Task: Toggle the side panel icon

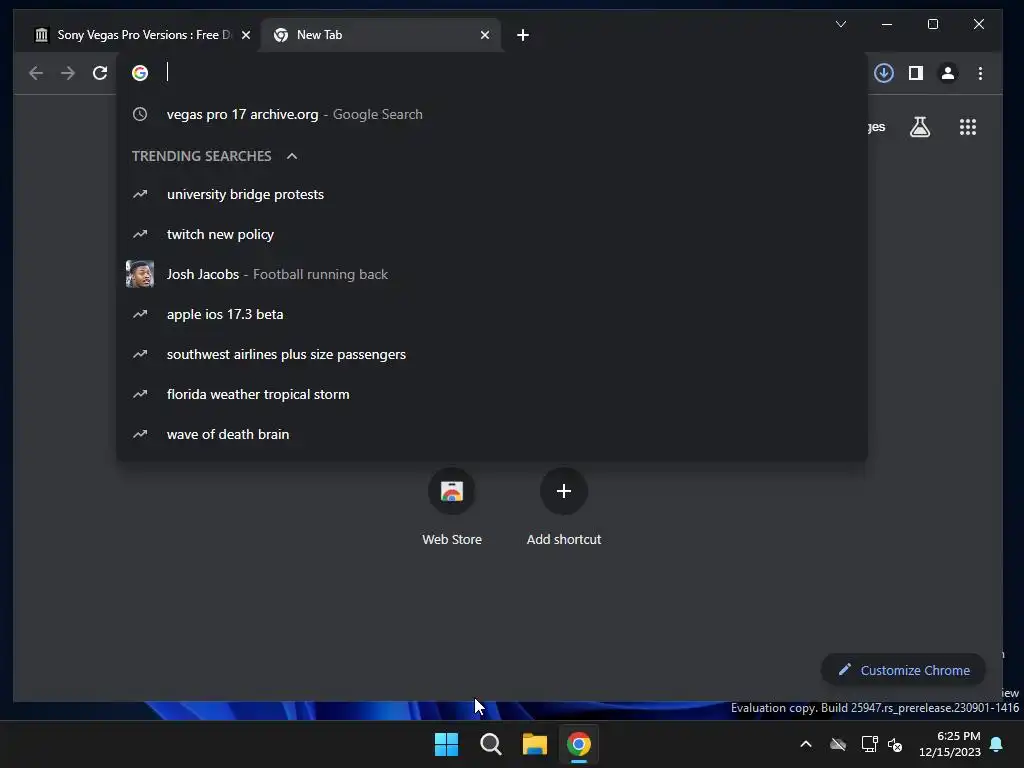Action: pyautogui.click(x=916, y=73)
